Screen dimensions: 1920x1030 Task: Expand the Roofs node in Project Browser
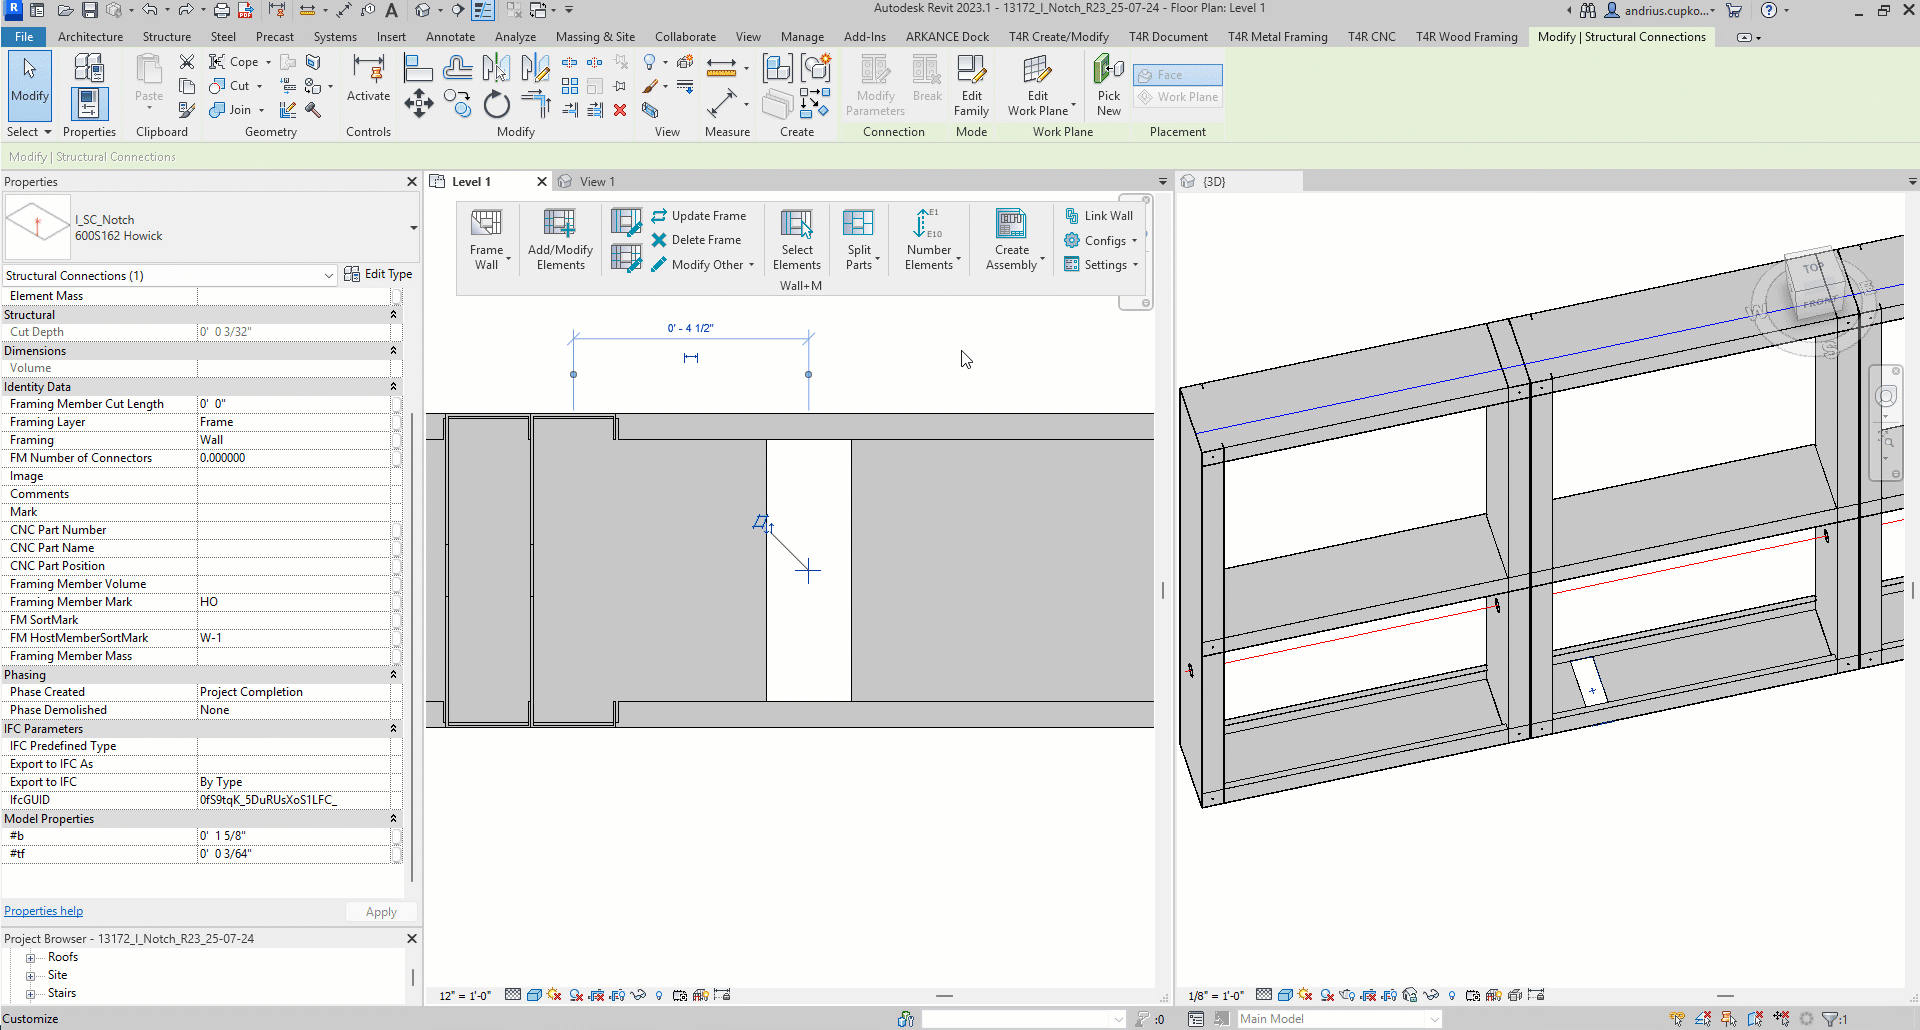(x=30, y=958)
